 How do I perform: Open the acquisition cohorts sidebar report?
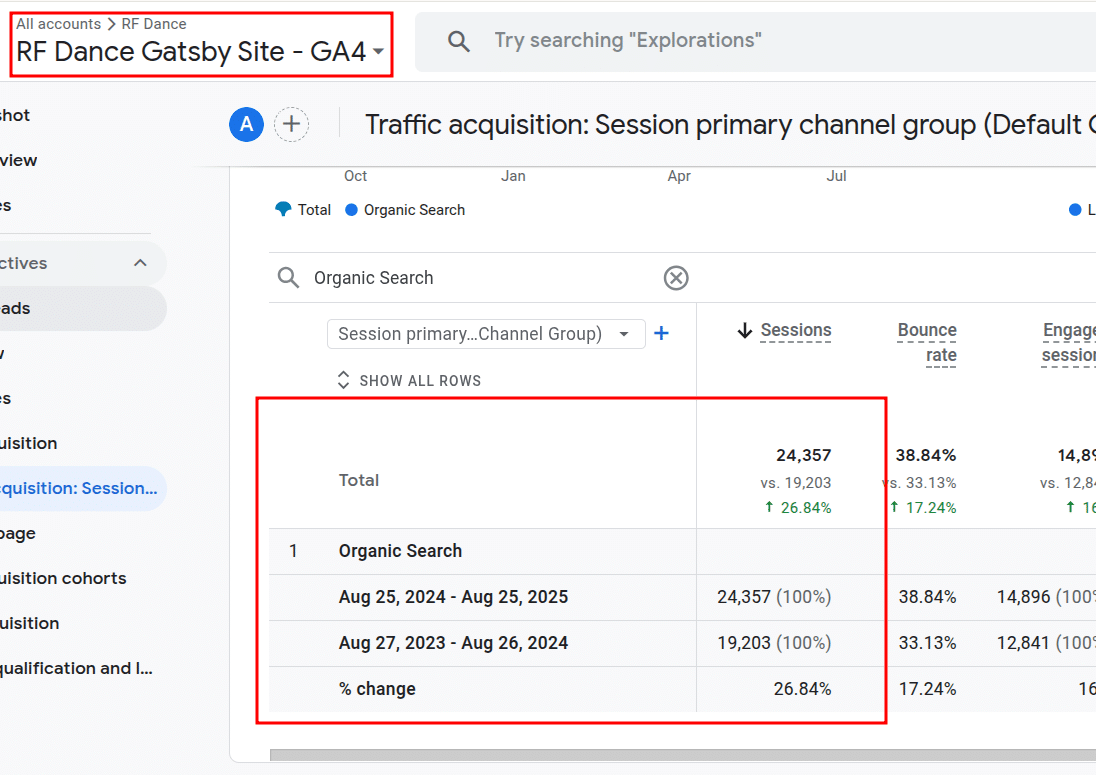(64, 579)
